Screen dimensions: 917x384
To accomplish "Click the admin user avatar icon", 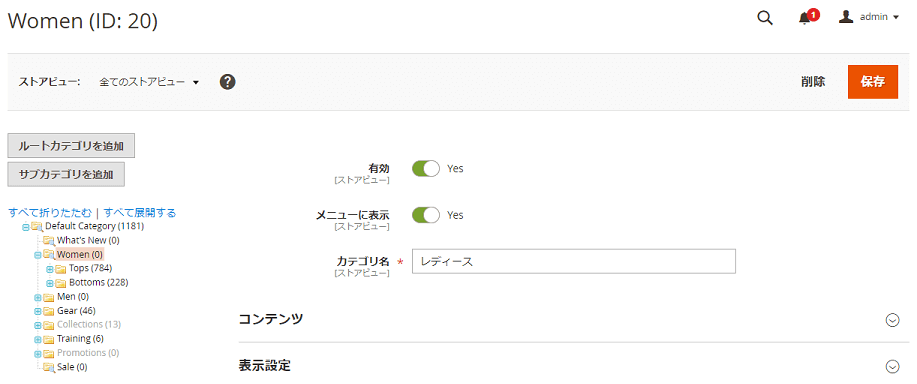I will tap(846, 17).
